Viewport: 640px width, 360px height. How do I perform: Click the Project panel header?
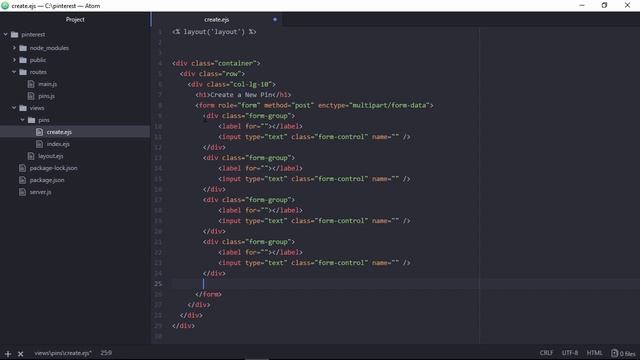click(x=75, y=19)
